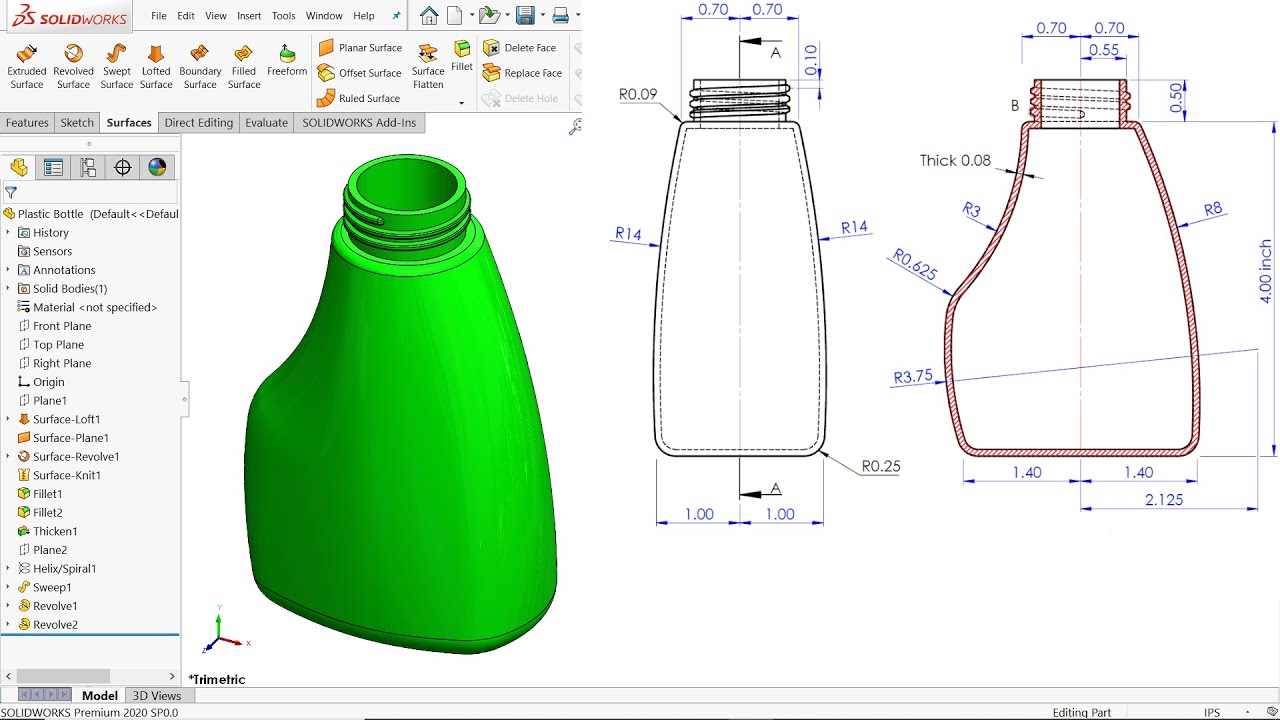The width and height of the screenshot is (1280, 720).
Task: Switch to the Model bottom tab
Action: pyautogui.click(x=99, y=696)
